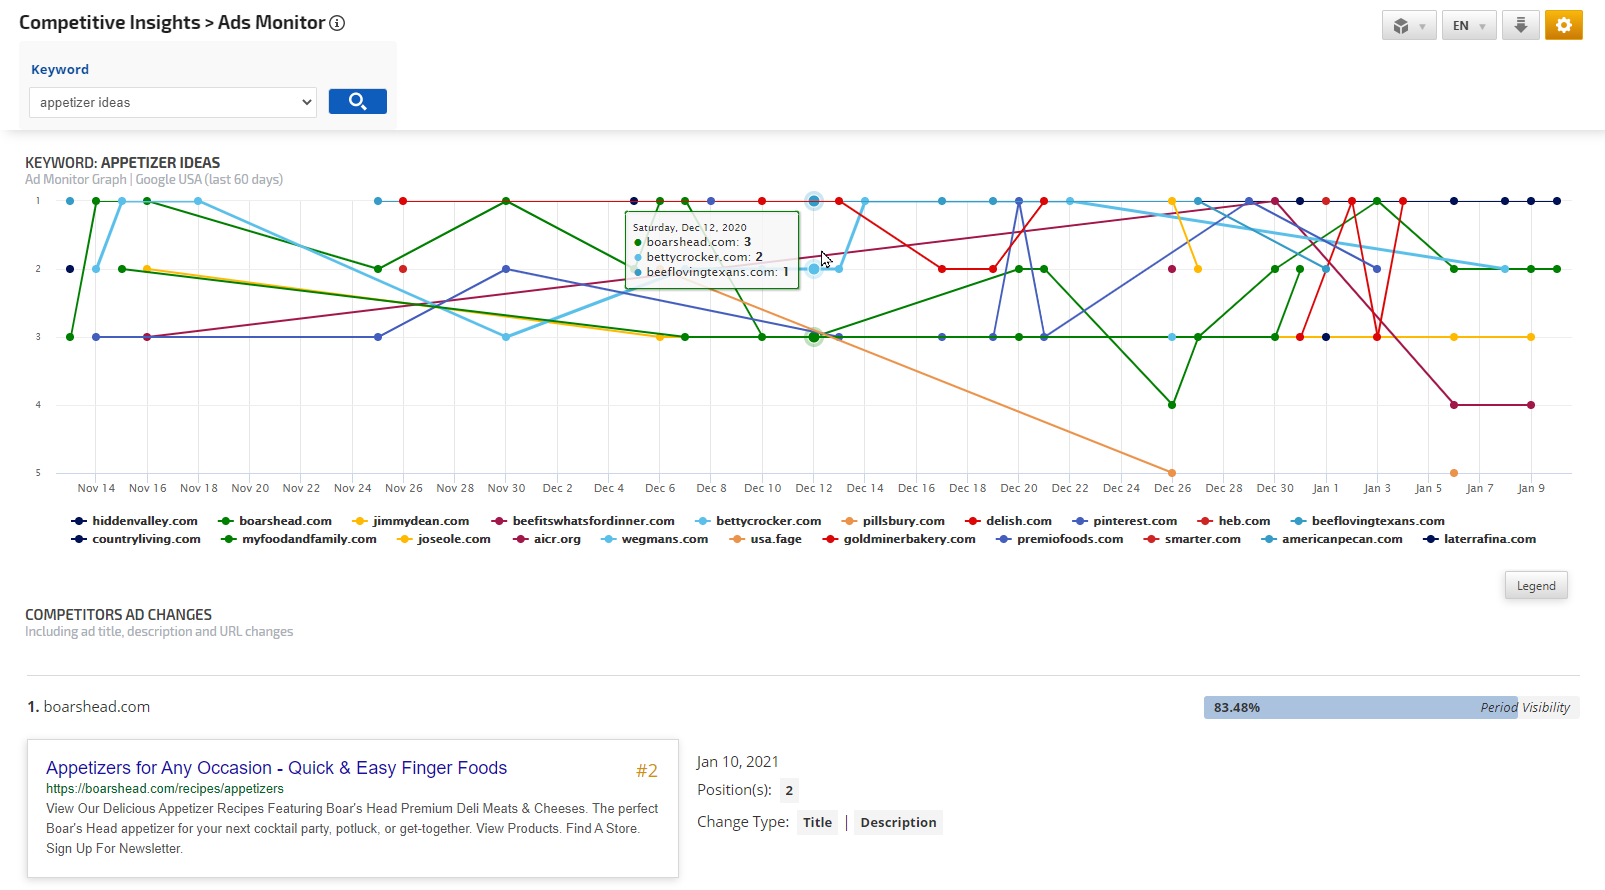The image size is (1605, 890).
Task: Click the bettycrocker.com point on Dec 12
Action: 814,269
